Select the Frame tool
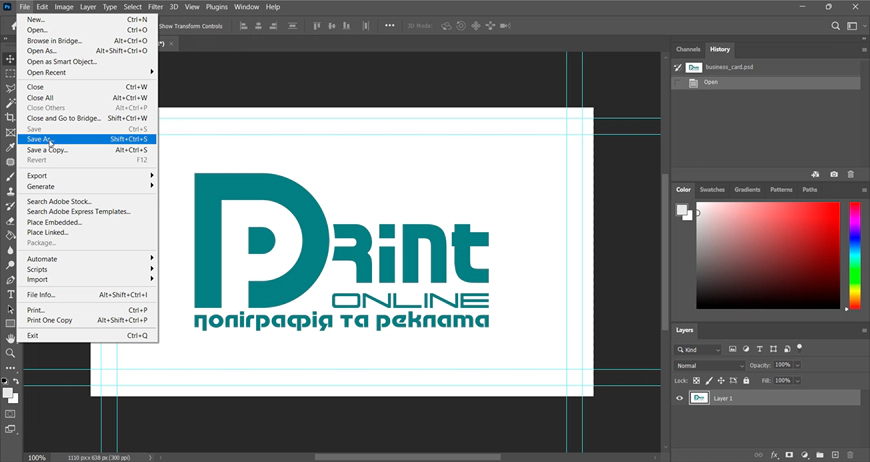 coord(10,132)
